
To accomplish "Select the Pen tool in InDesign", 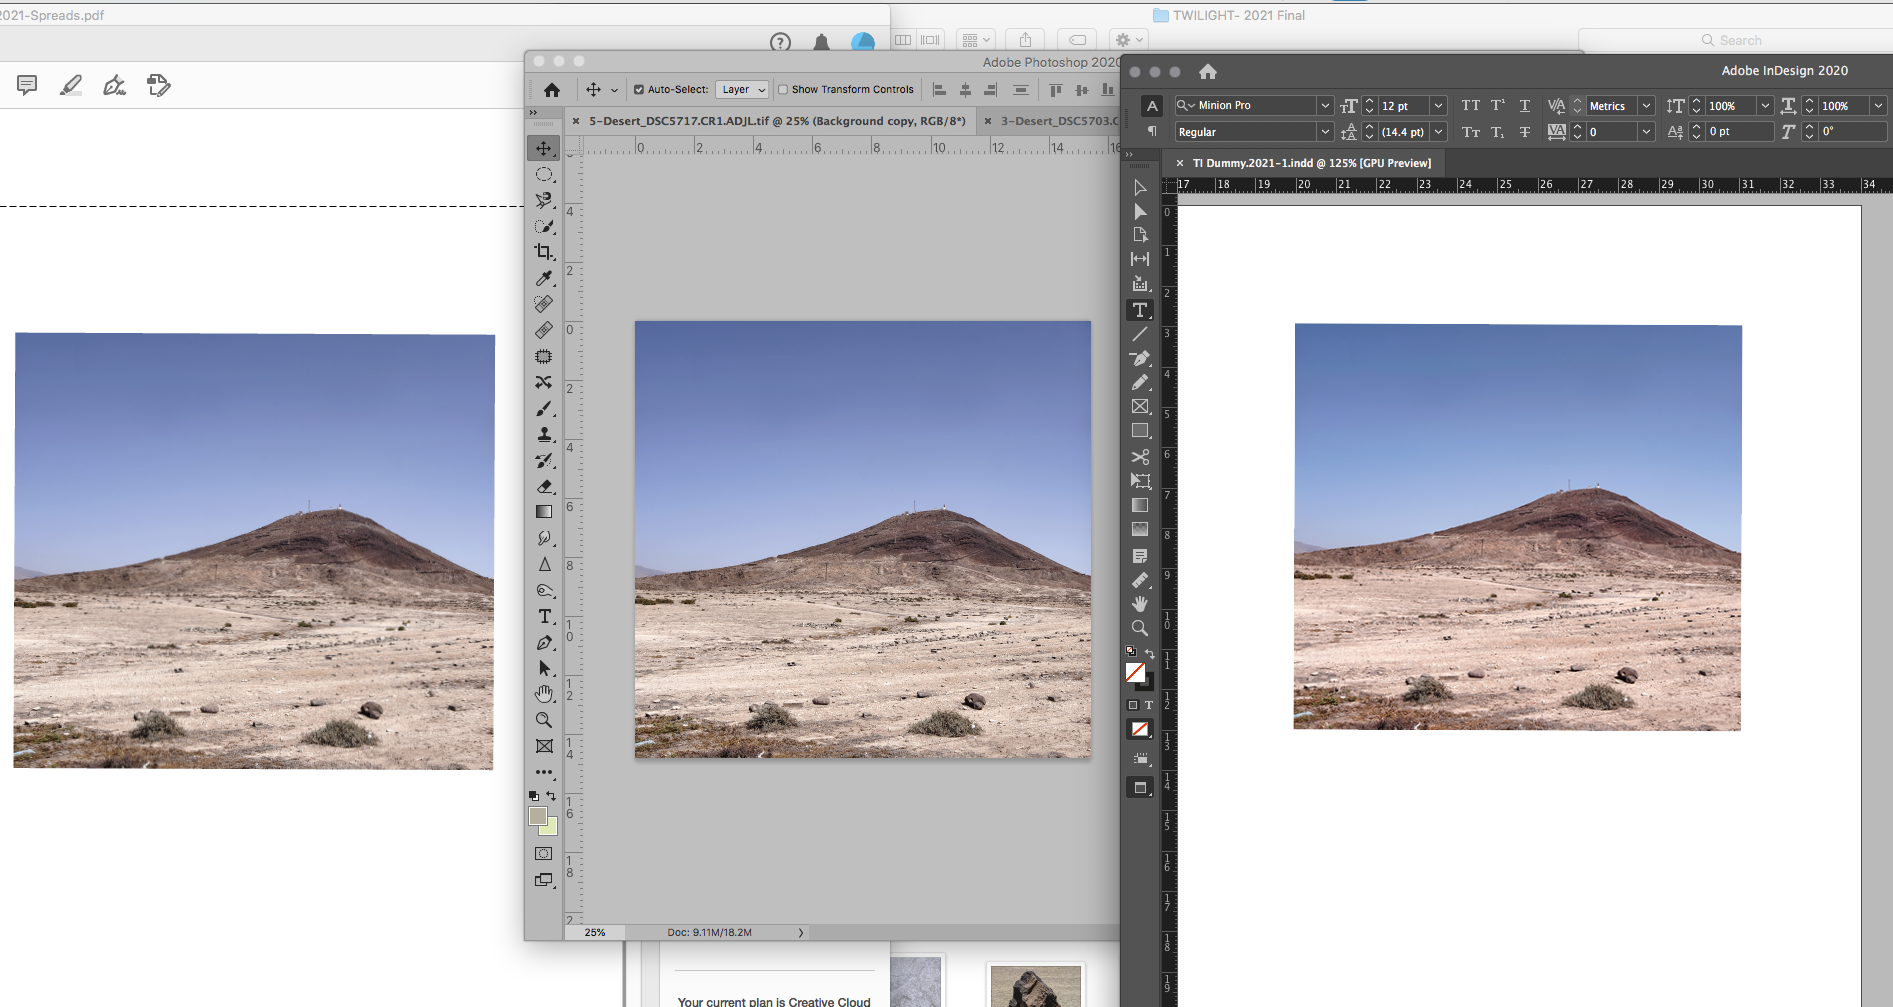I will pos(1140,359).
